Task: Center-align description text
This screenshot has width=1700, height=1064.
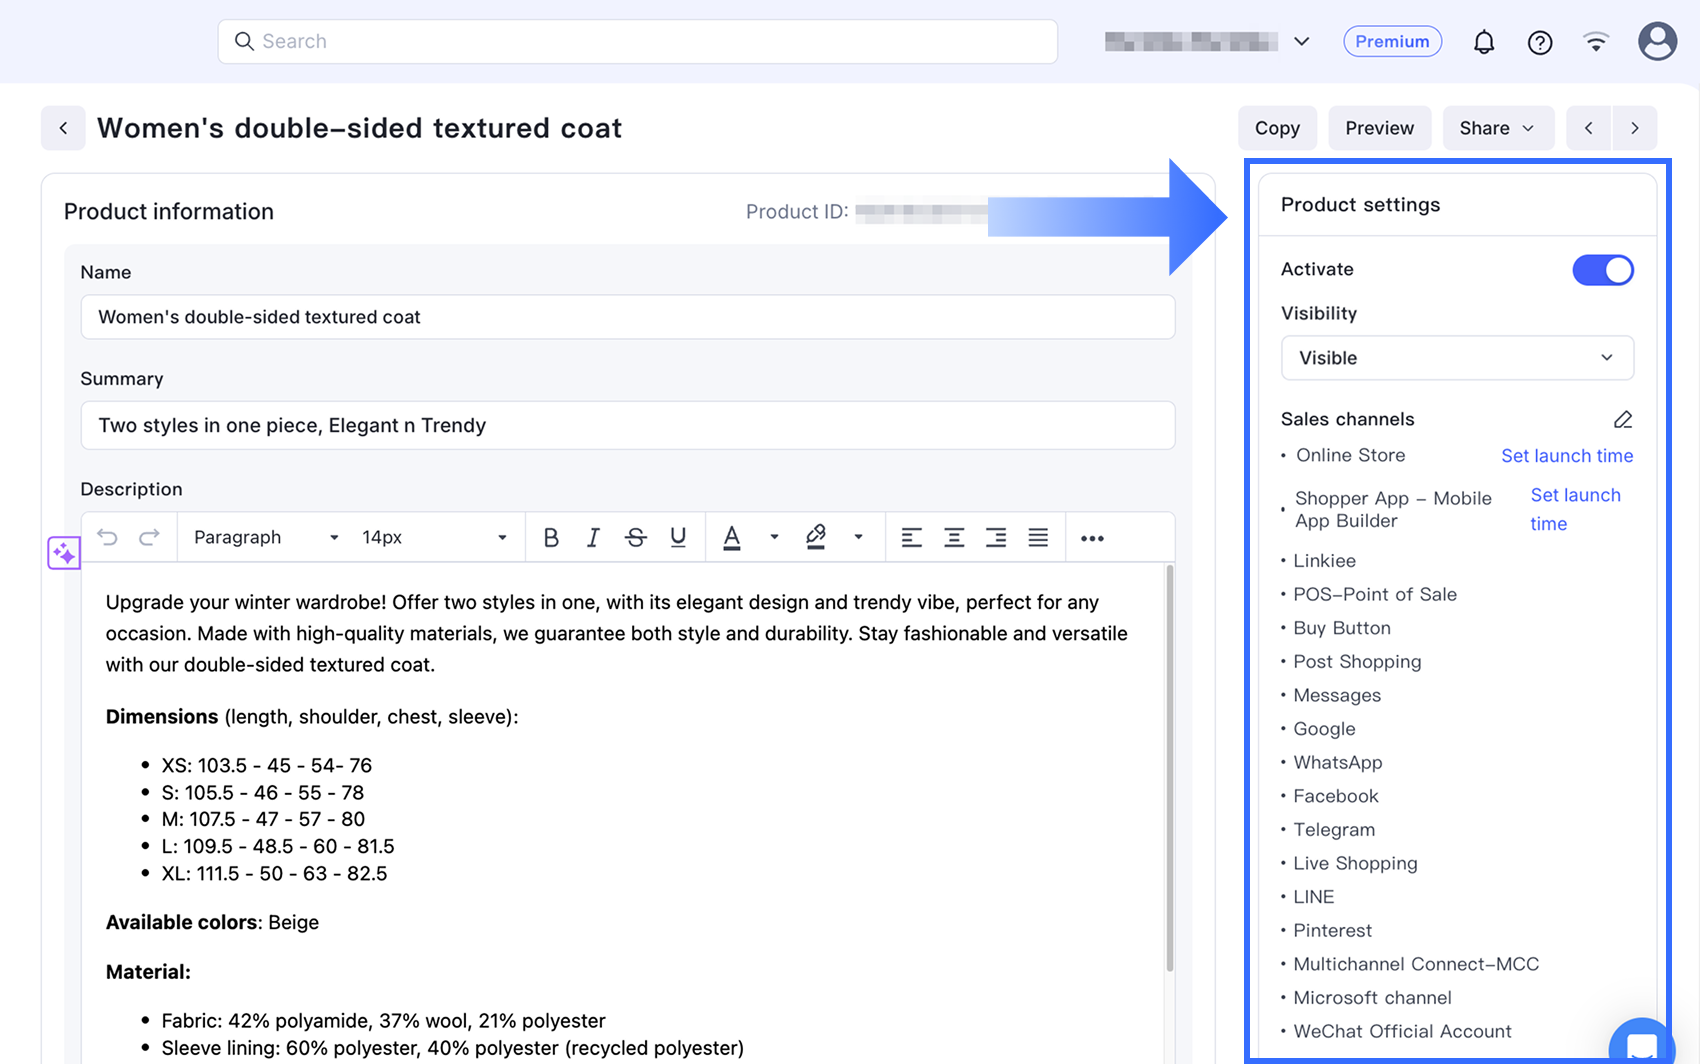Action: pyautogui.click(x=954, y=538)
